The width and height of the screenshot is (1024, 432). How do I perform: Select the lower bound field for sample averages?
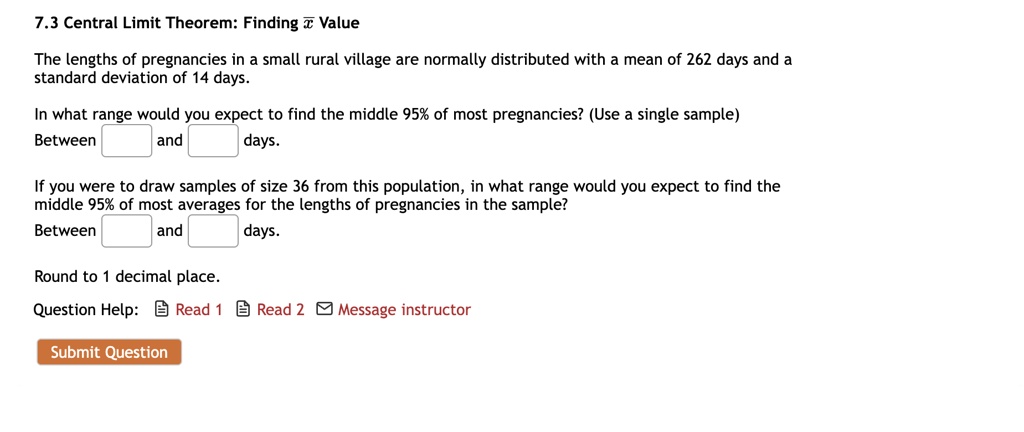127,231
